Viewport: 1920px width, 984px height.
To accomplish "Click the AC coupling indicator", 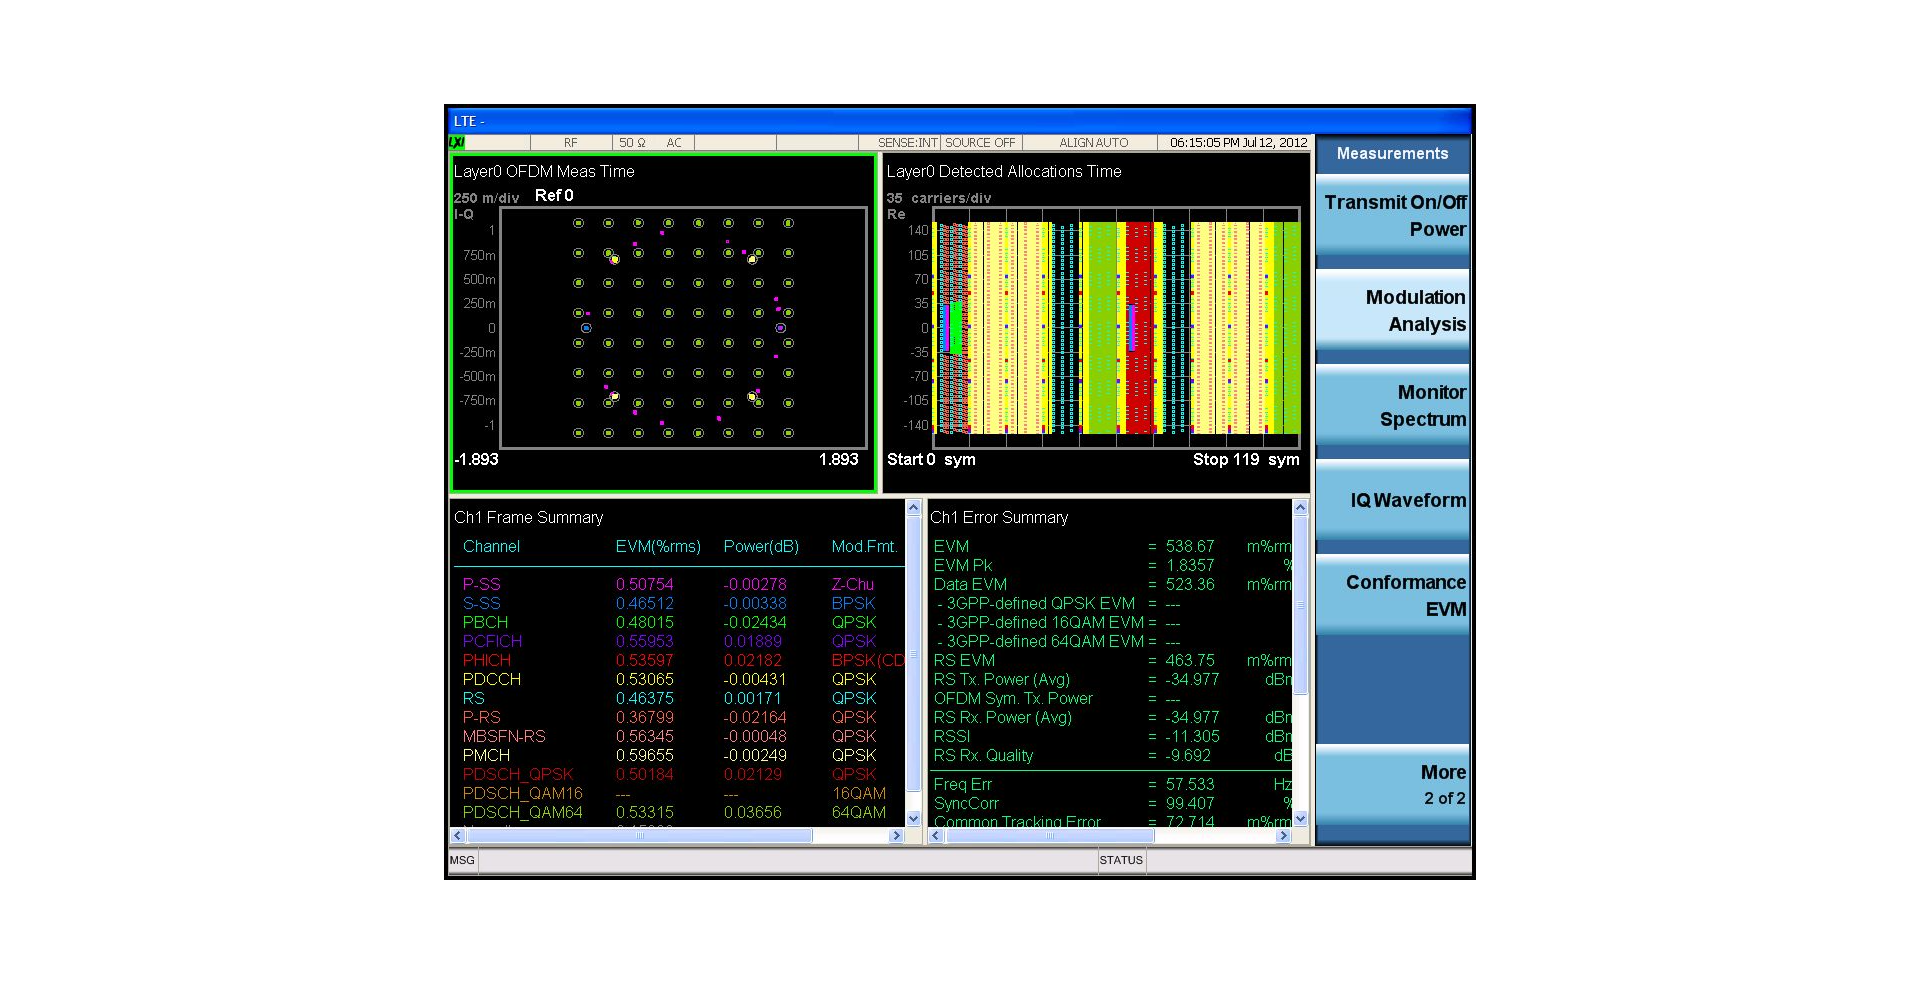I will tap(674, 142).
